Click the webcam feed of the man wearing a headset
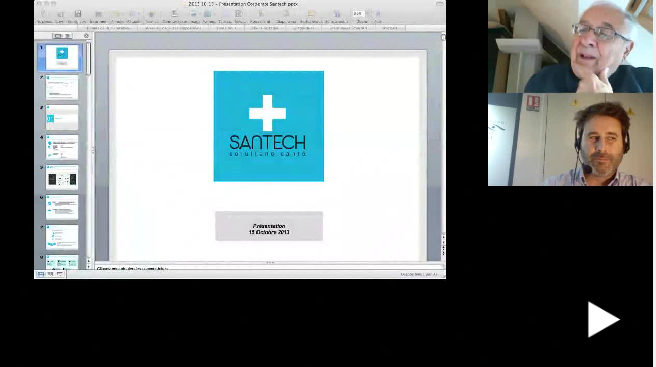The width and height of the screenshot is (656, 367). pyautogui.click(x=570, y=139)
